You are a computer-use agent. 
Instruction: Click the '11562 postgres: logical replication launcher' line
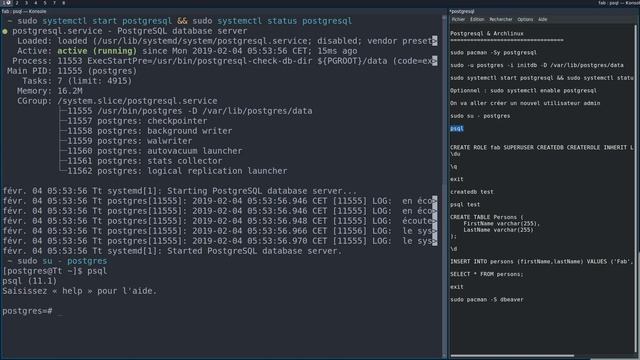click(177, 171)
